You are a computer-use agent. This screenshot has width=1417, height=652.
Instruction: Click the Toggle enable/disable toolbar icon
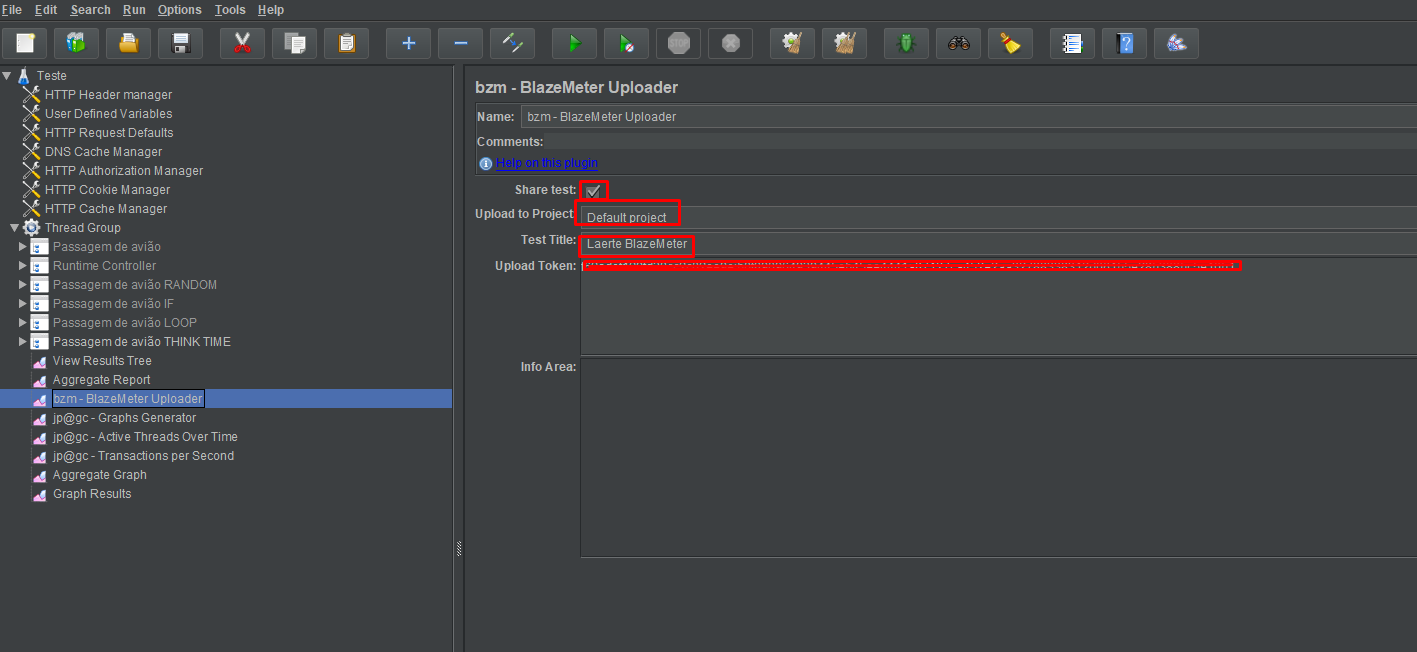point(512,43)
